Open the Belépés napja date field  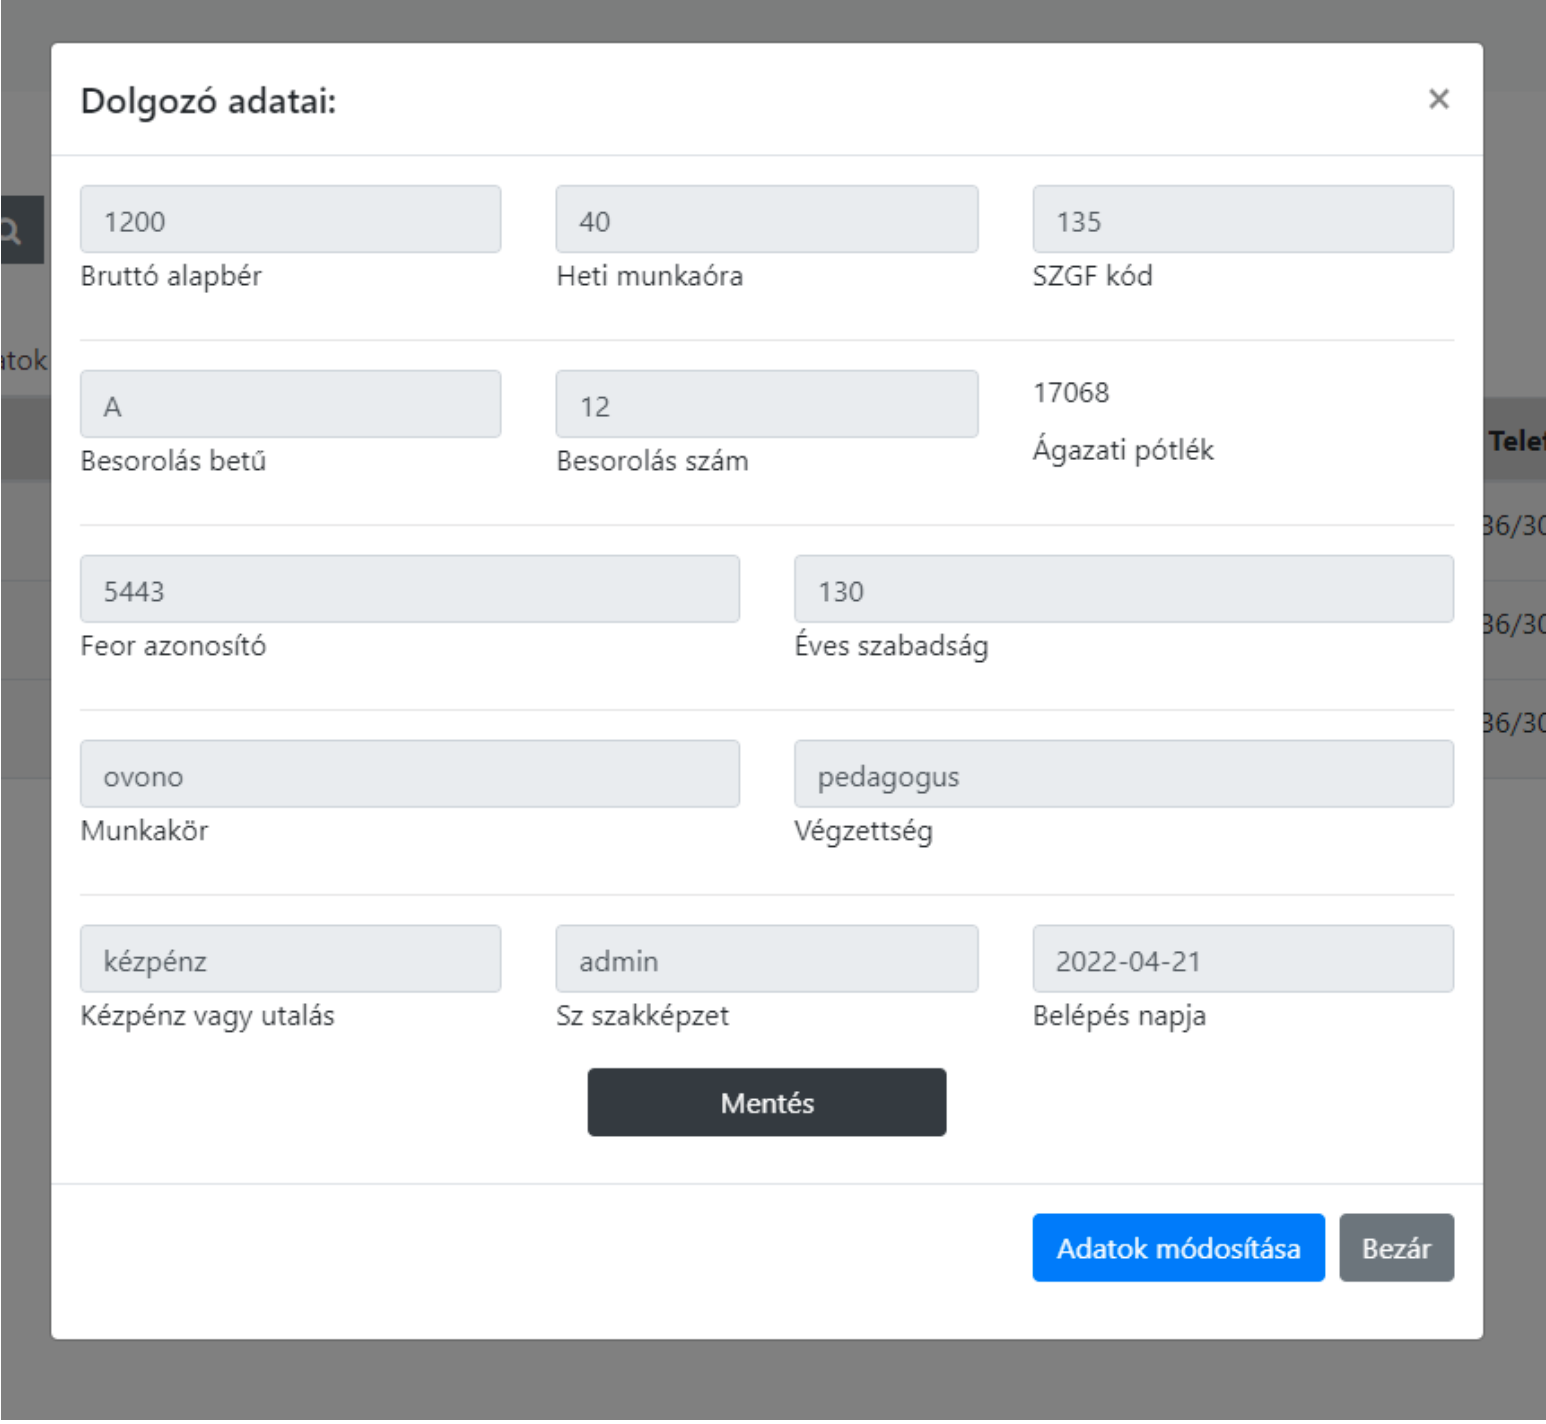point(1242,960)
